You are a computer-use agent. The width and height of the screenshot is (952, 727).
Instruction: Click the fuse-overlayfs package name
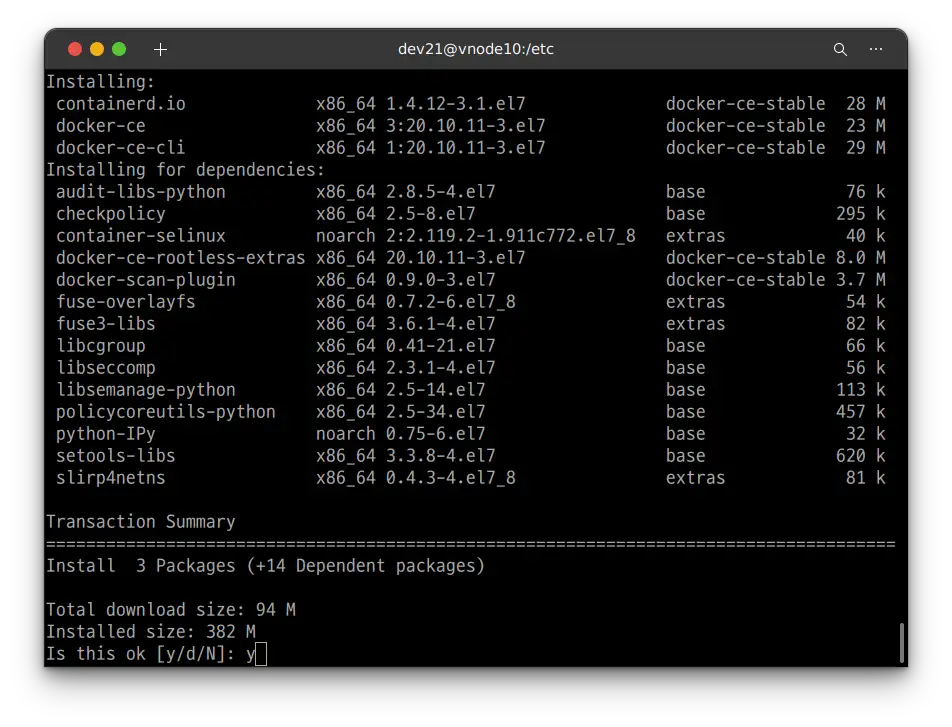coord(126,302)
